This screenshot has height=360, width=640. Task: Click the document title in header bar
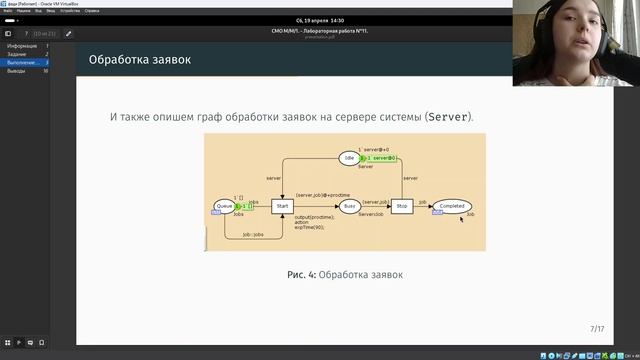tap(320, 31)
